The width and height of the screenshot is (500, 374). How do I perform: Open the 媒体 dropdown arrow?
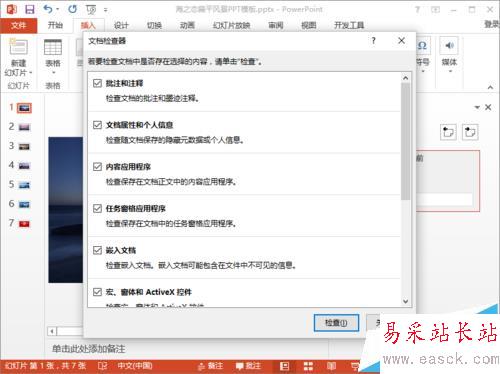click(450, 71)
